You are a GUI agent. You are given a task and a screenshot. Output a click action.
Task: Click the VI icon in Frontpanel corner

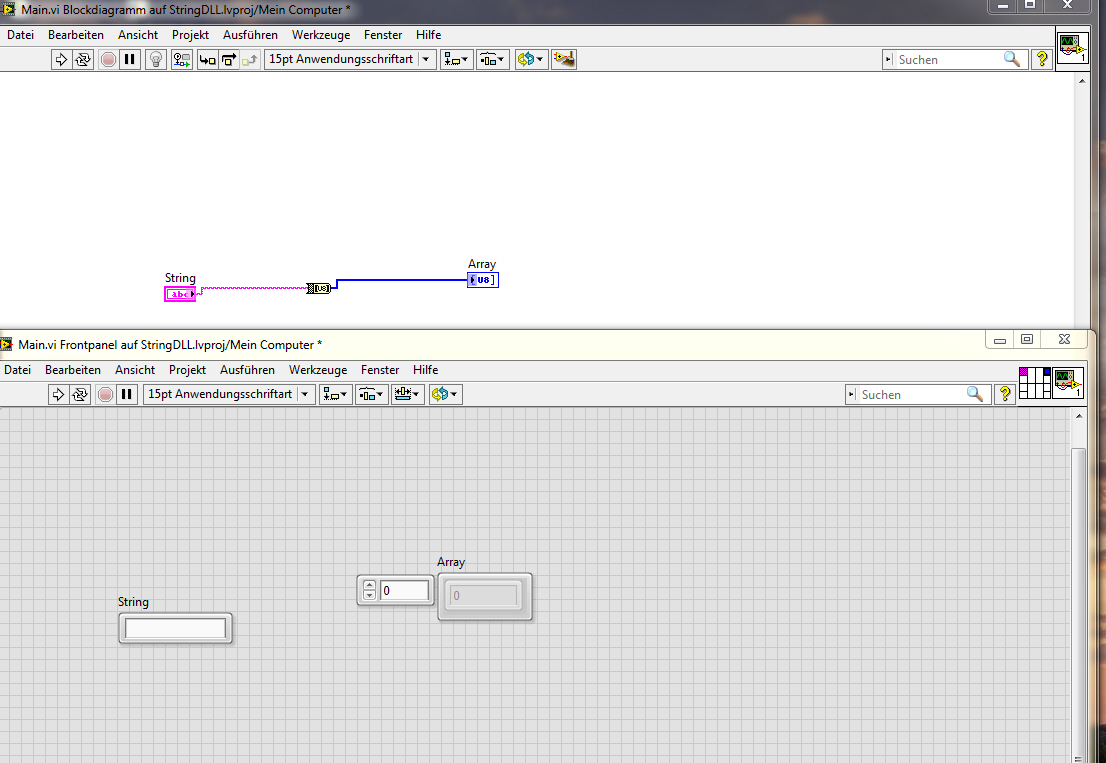click(1068, 383)
